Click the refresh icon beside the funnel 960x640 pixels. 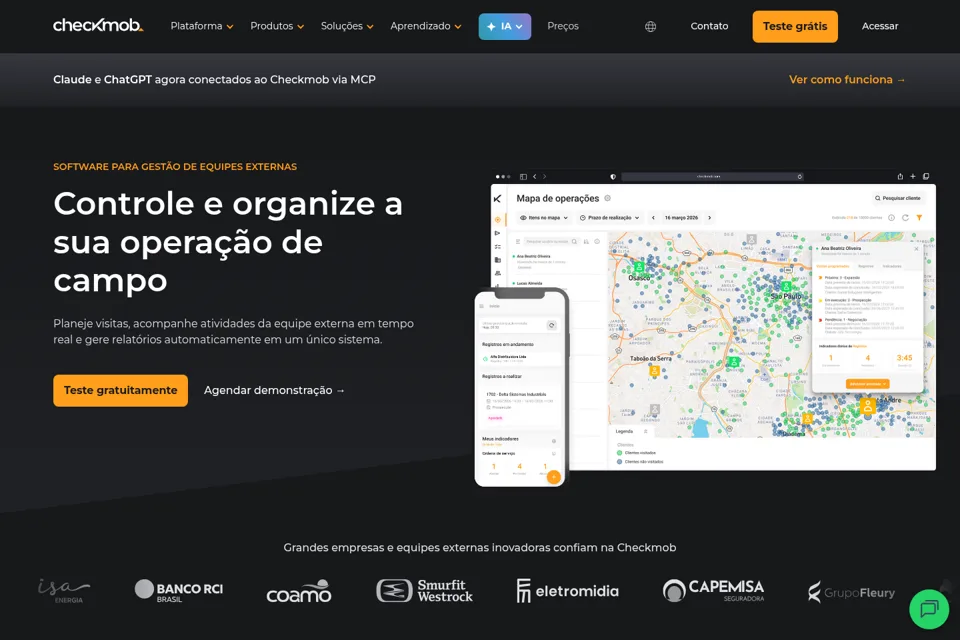click(x=905, y=217)
